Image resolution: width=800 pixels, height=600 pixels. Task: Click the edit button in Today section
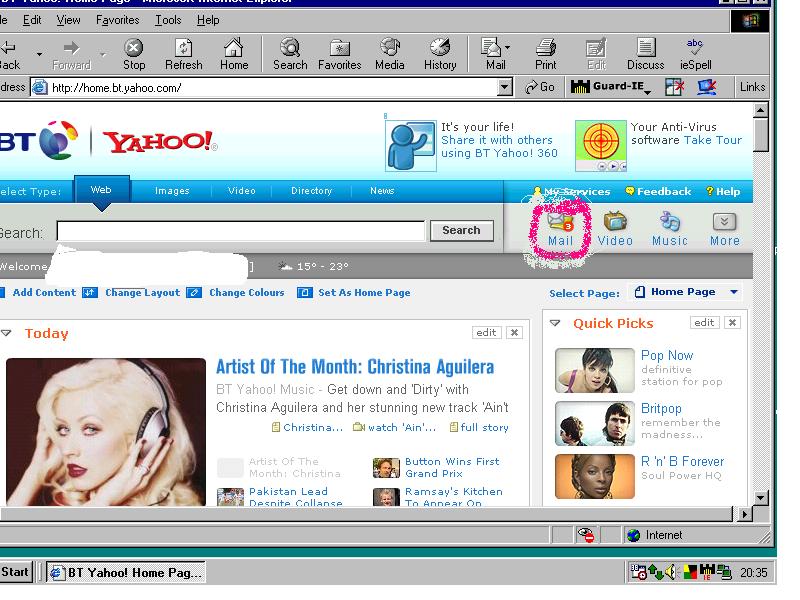486,333
